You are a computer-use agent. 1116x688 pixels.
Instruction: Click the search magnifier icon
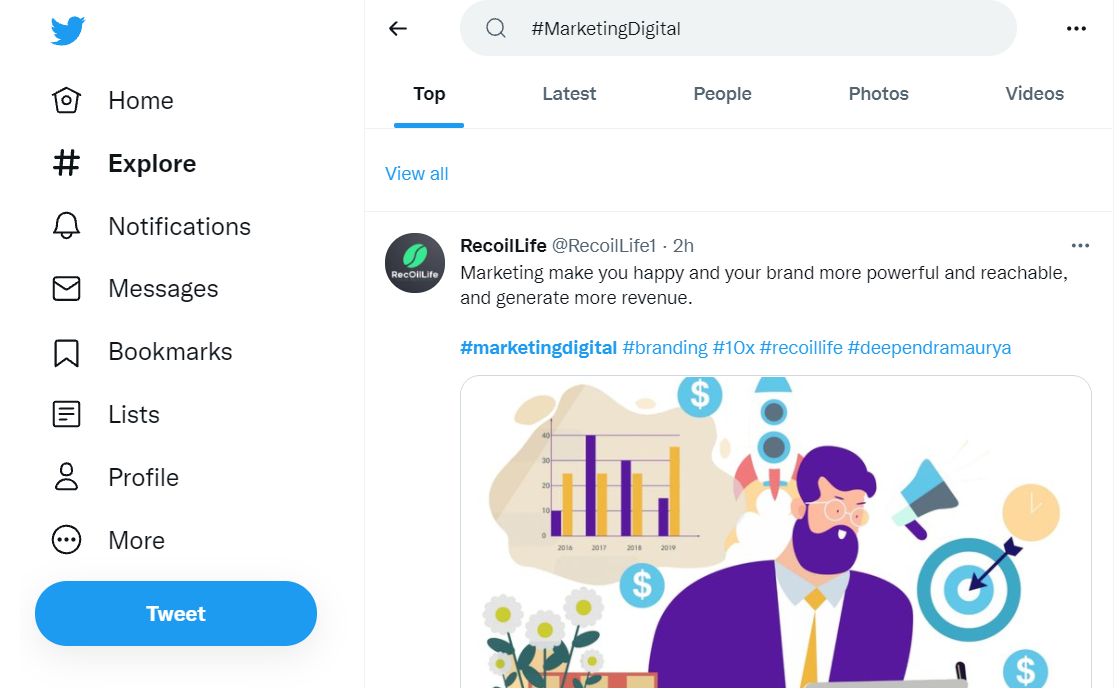click(496, 28)
